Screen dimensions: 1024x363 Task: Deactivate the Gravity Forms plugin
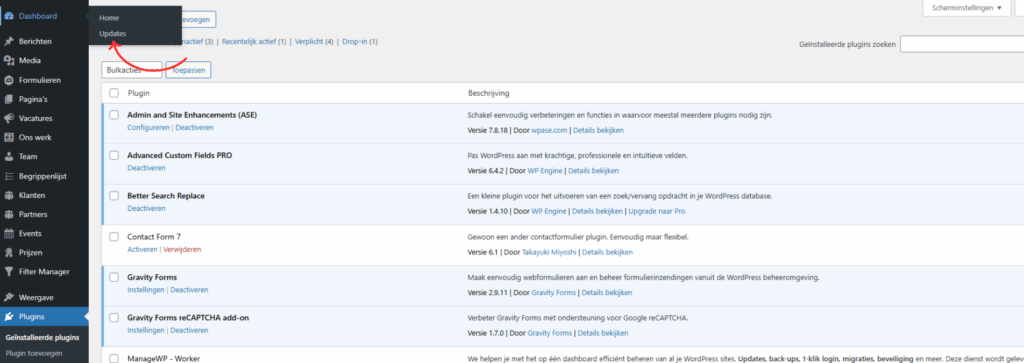189,290
